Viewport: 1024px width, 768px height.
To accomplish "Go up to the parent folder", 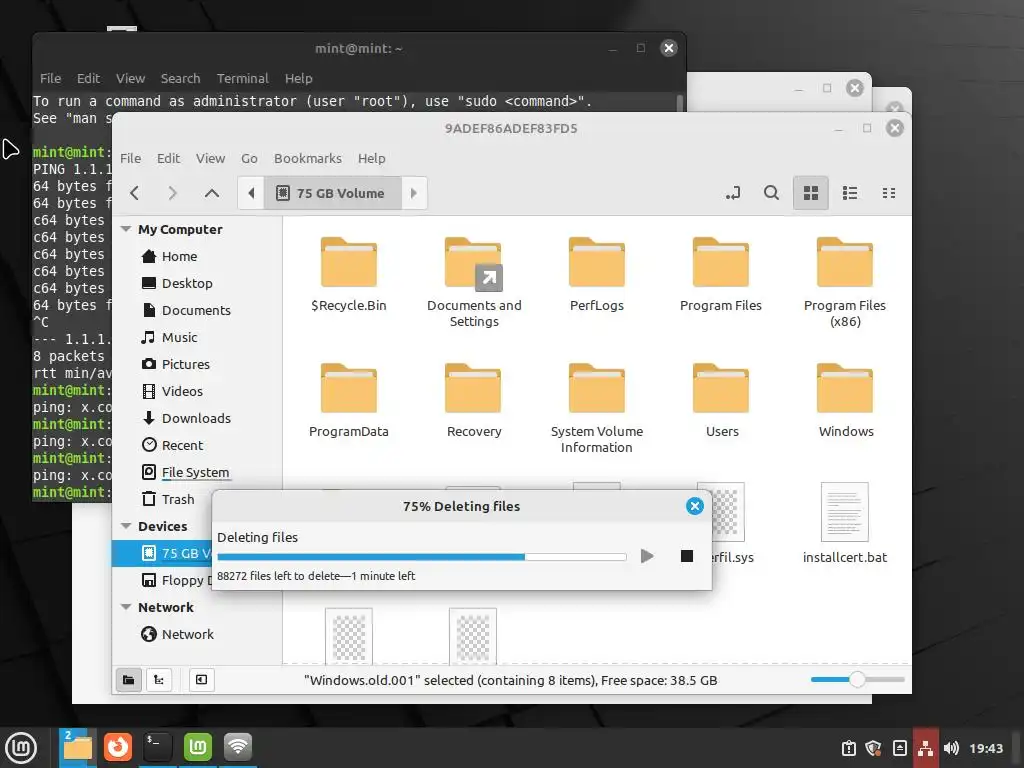I will pyautogui.click(x=212, y=193).
